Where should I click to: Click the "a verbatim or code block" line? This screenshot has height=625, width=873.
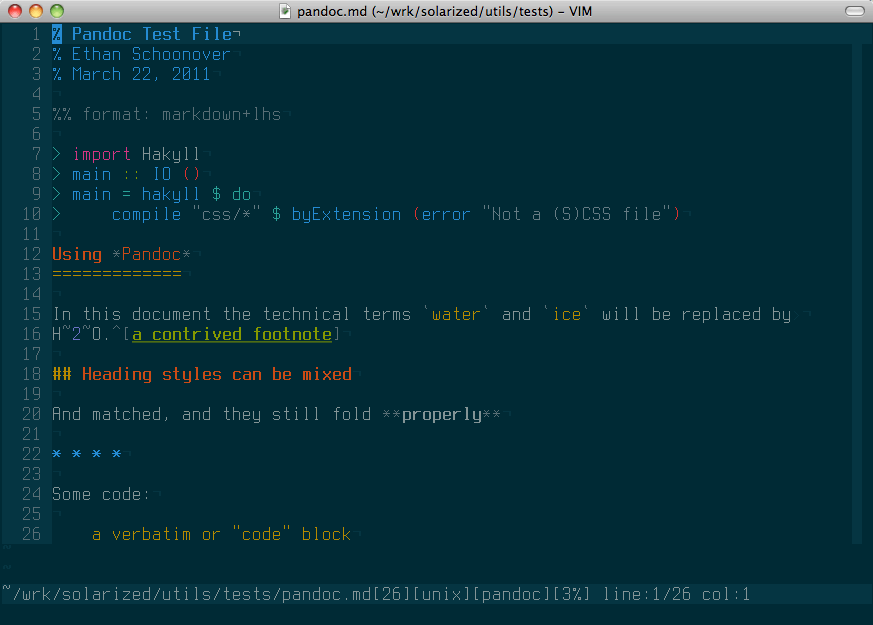(x=221, y=534)
